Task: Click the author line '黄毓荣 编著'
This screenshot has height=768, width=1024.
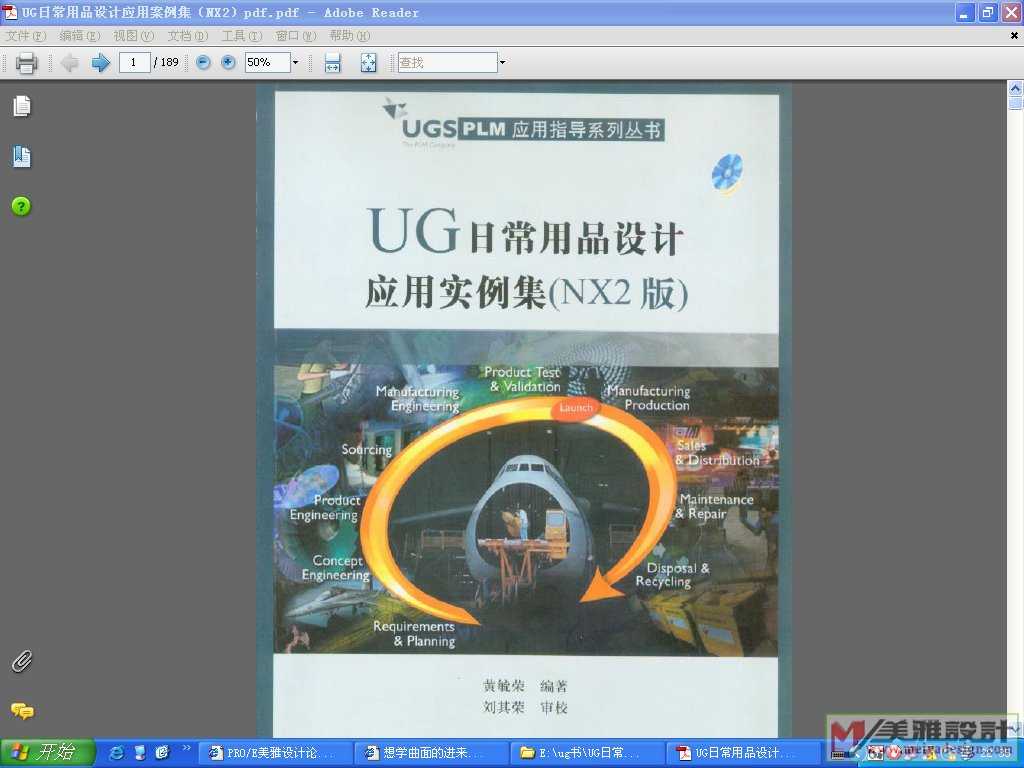Action: 526,686
